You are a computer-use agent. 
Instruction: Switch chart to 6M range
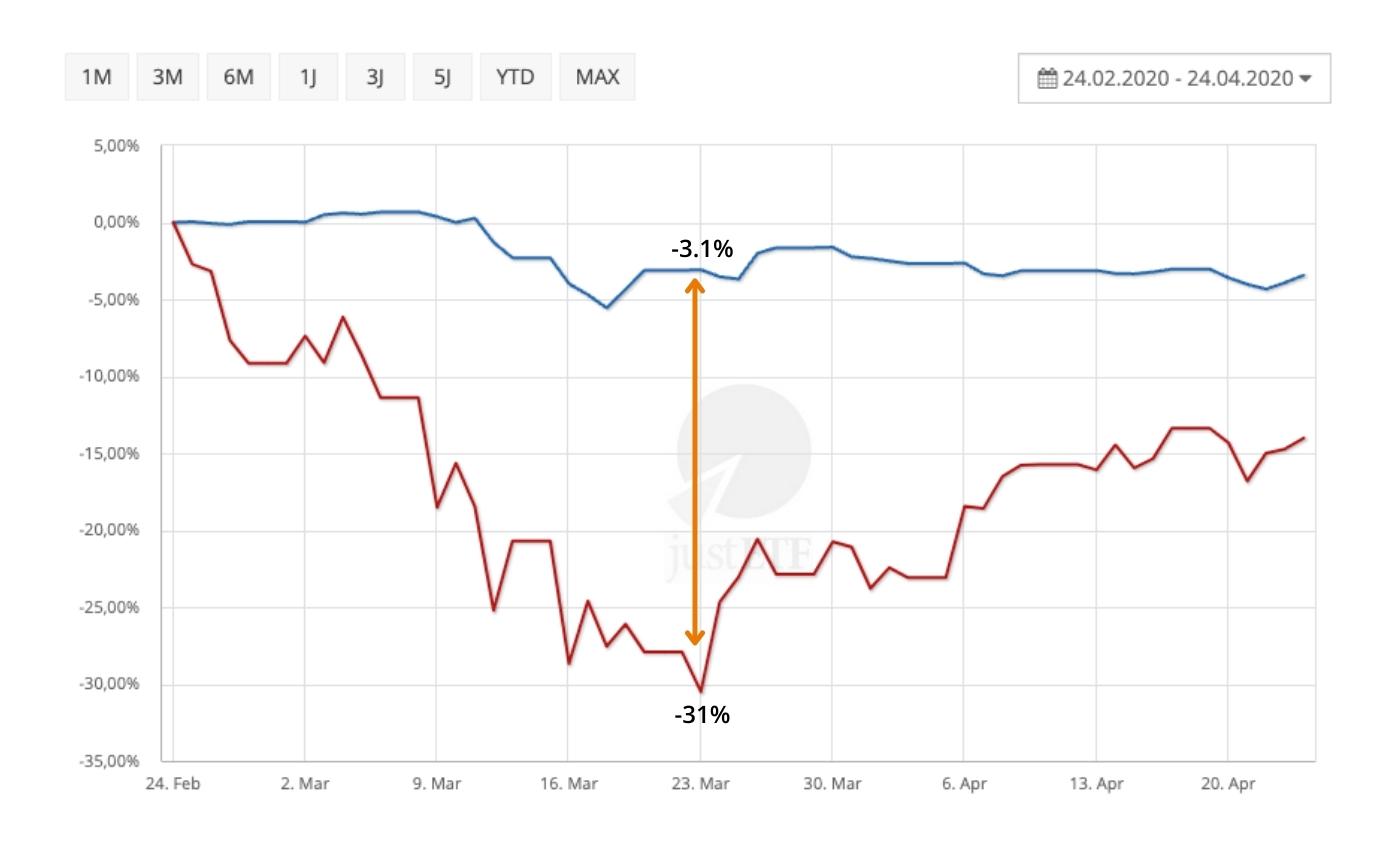click(238, 77)
